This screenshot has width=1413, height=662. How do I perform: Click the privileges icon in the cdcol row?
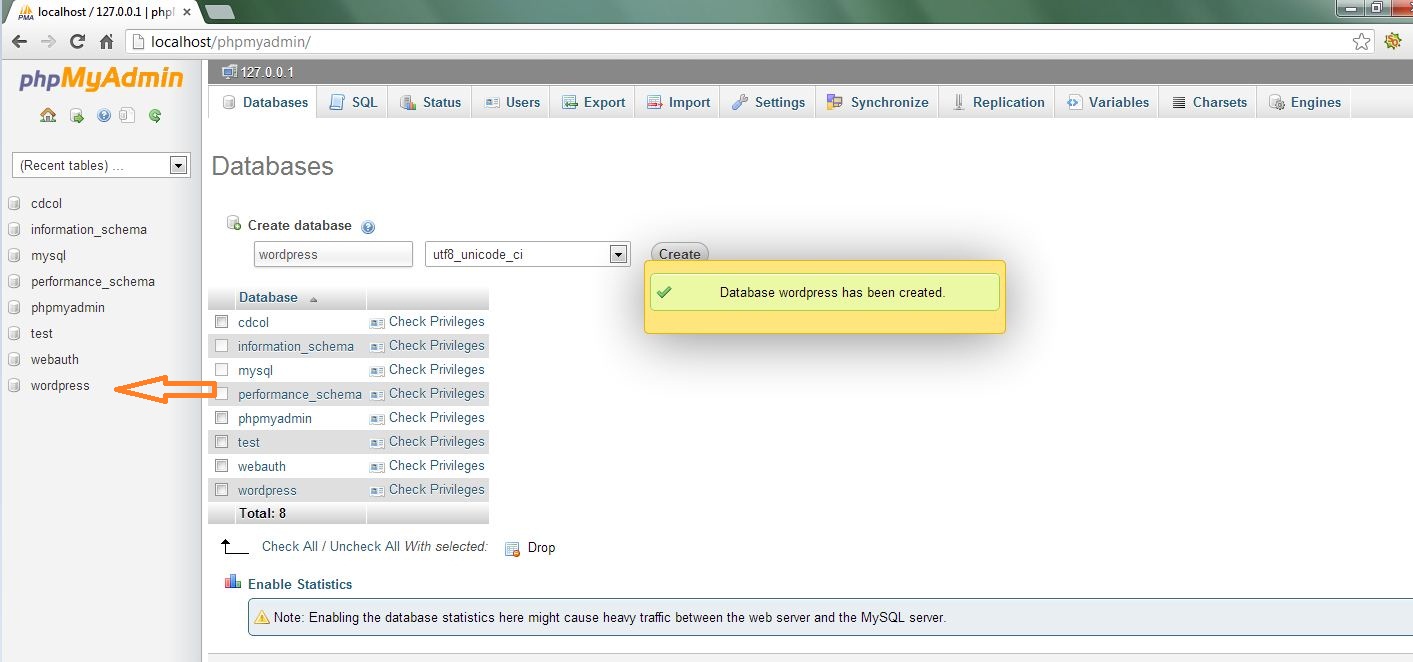tap(377, 322)
